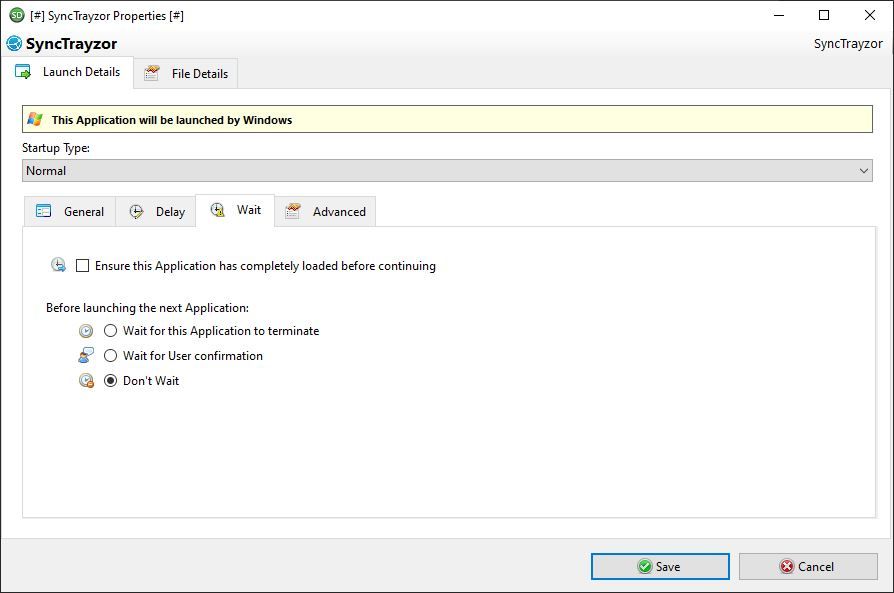Click the Startup Type dropdown arrow

tap(862, 170)
